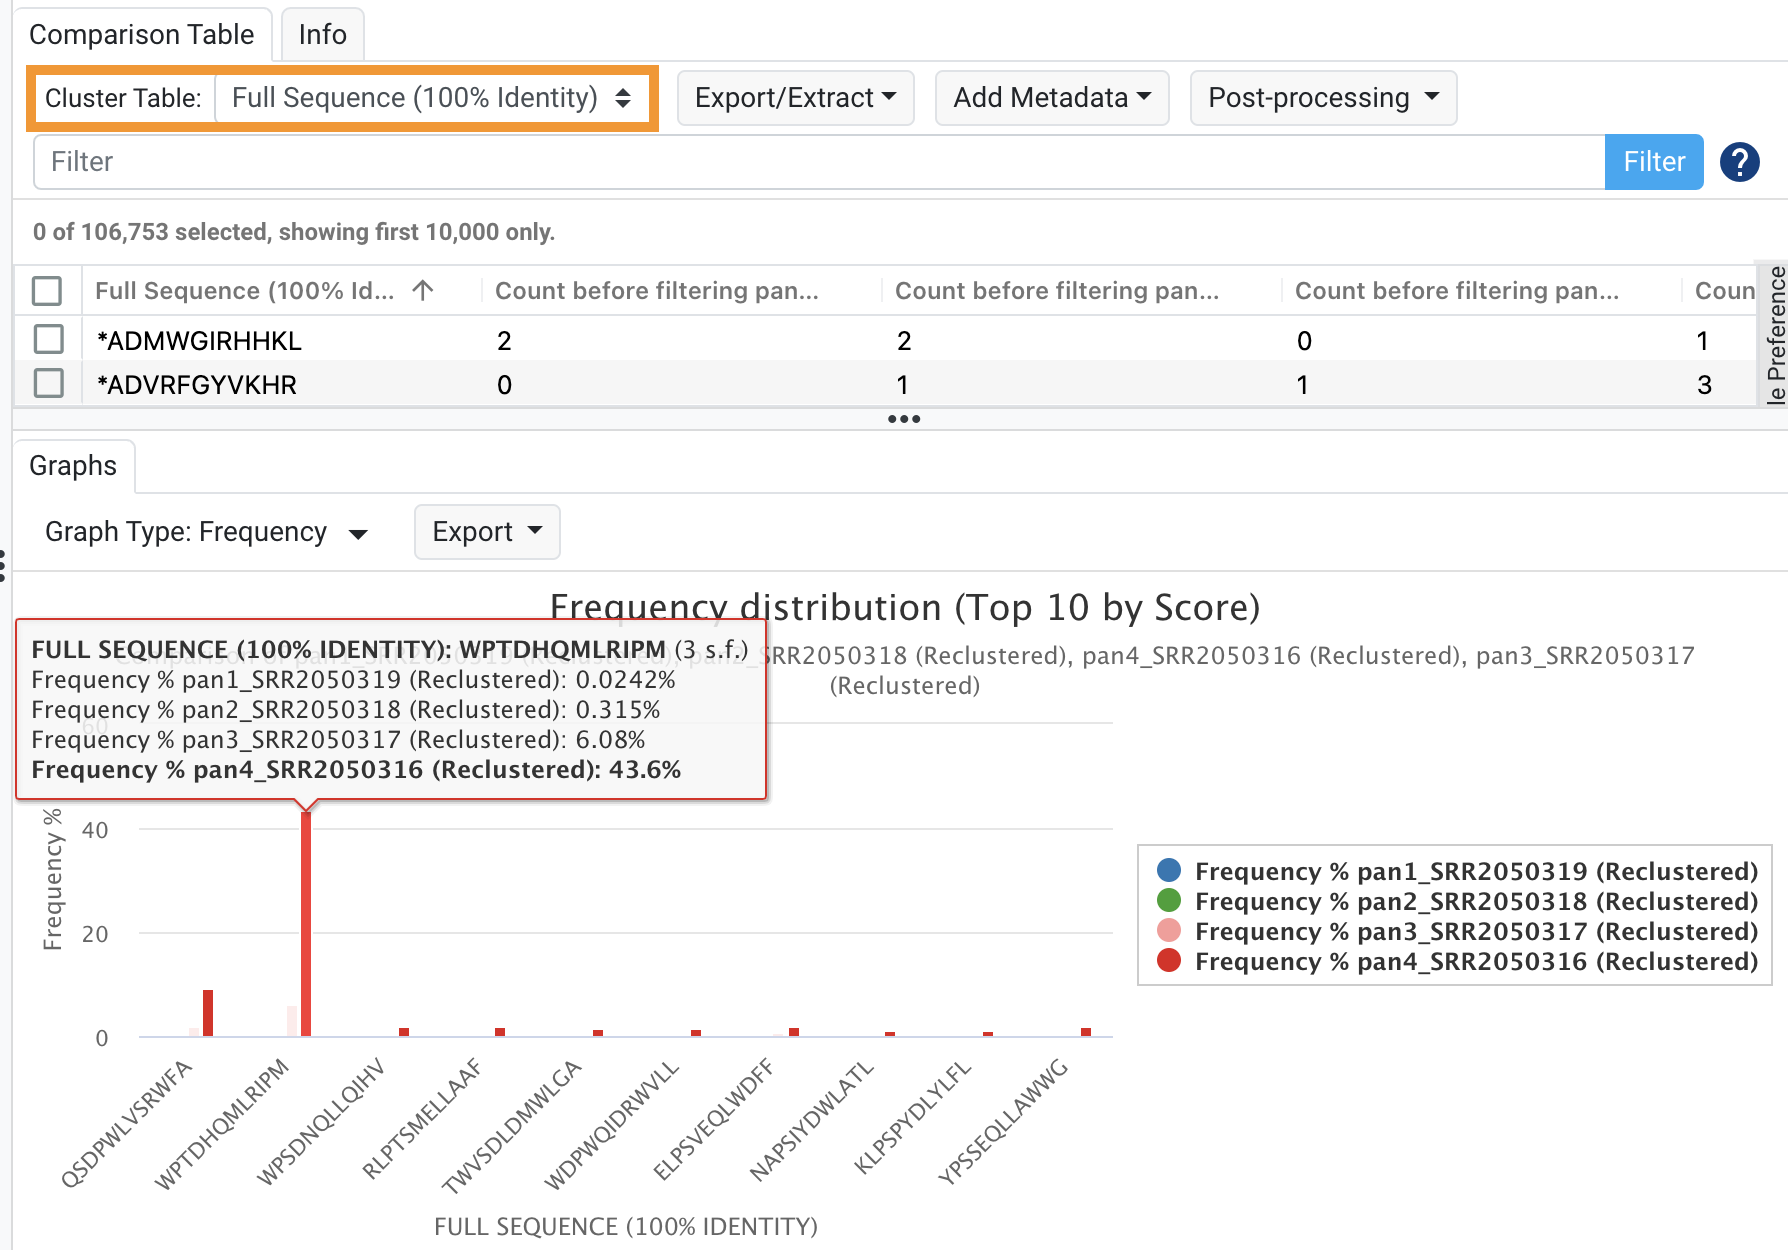The height and width of the screenshot is (1250, 1788).
Task: Toggle the select-all checkbox in table header
Action: coord(47,291)
